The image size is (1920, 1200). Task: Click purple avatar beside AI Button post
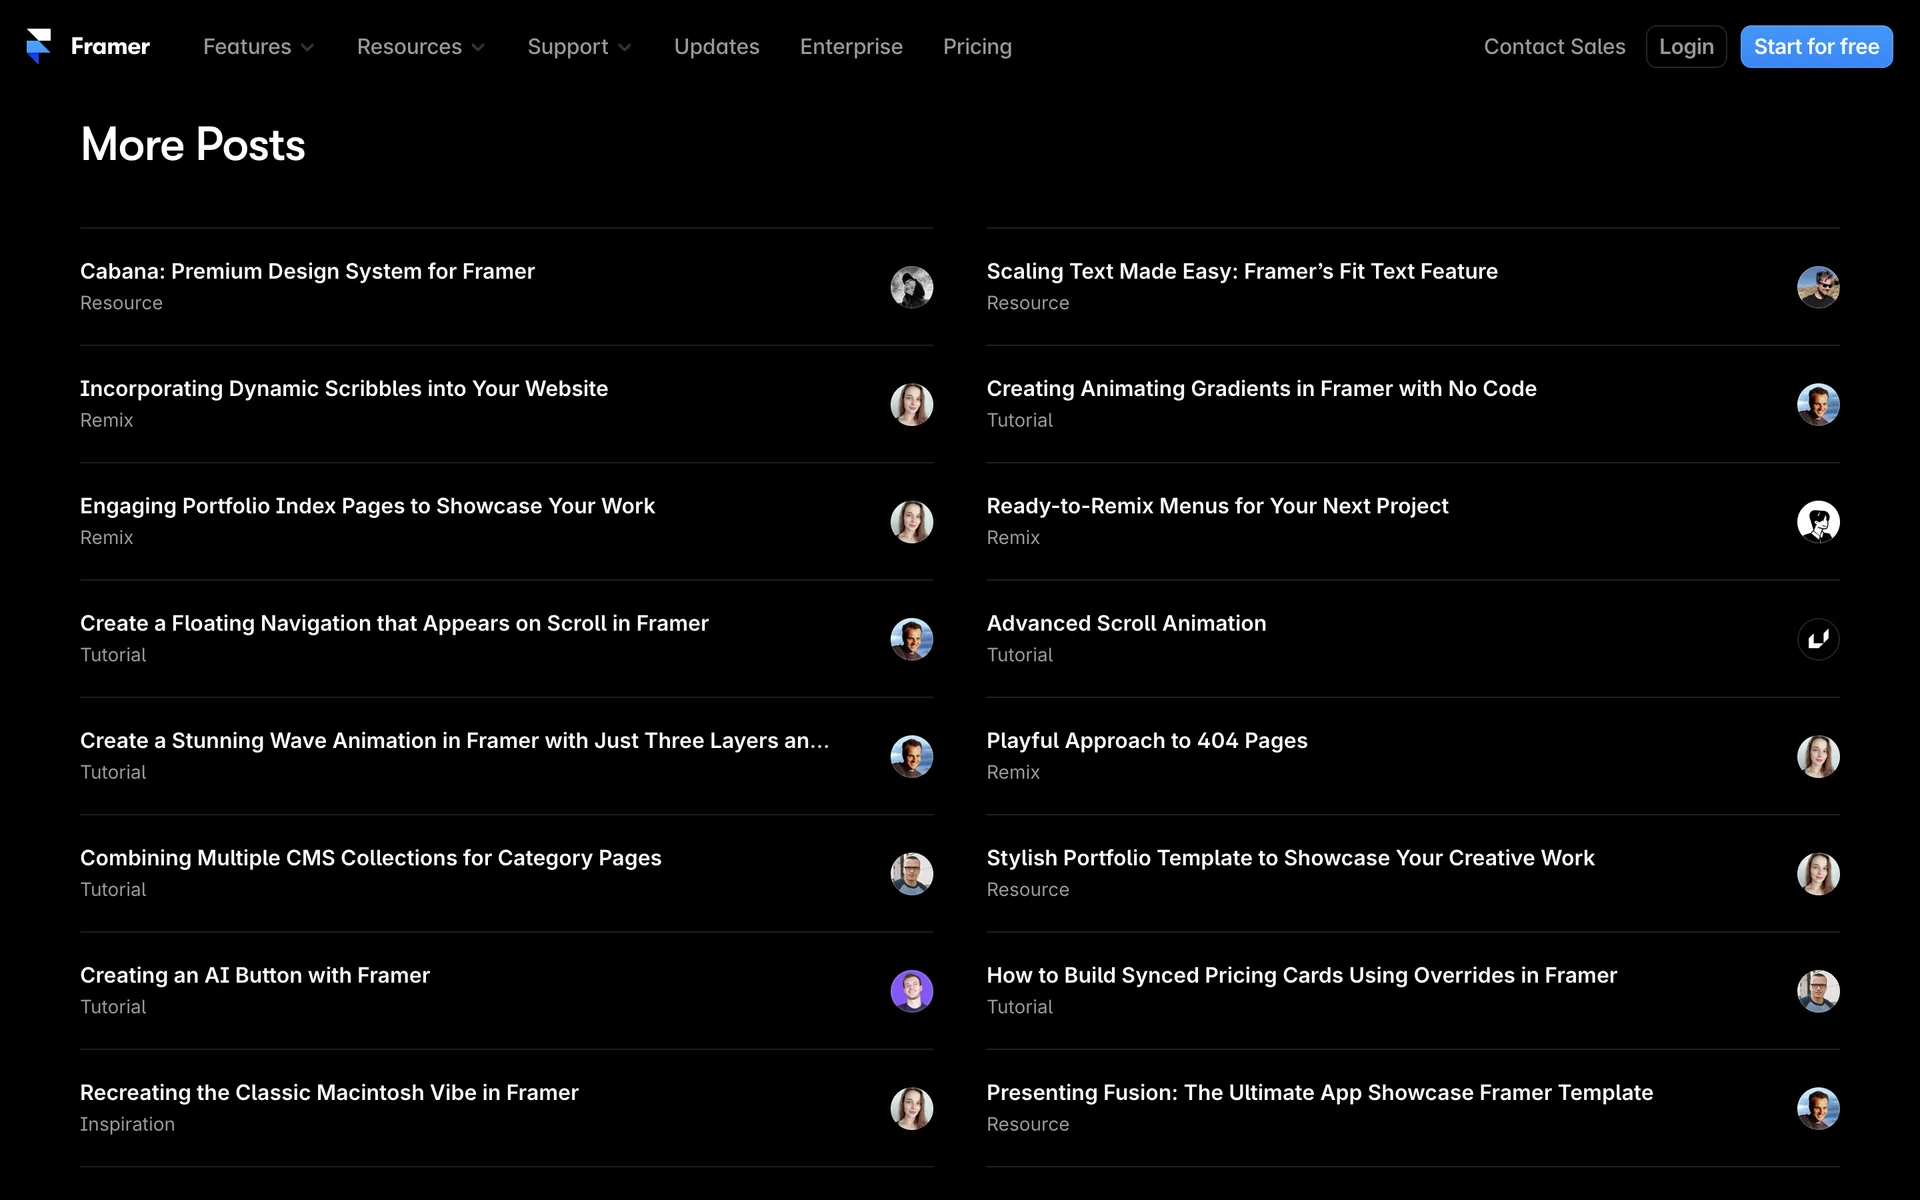click(911, 991)
